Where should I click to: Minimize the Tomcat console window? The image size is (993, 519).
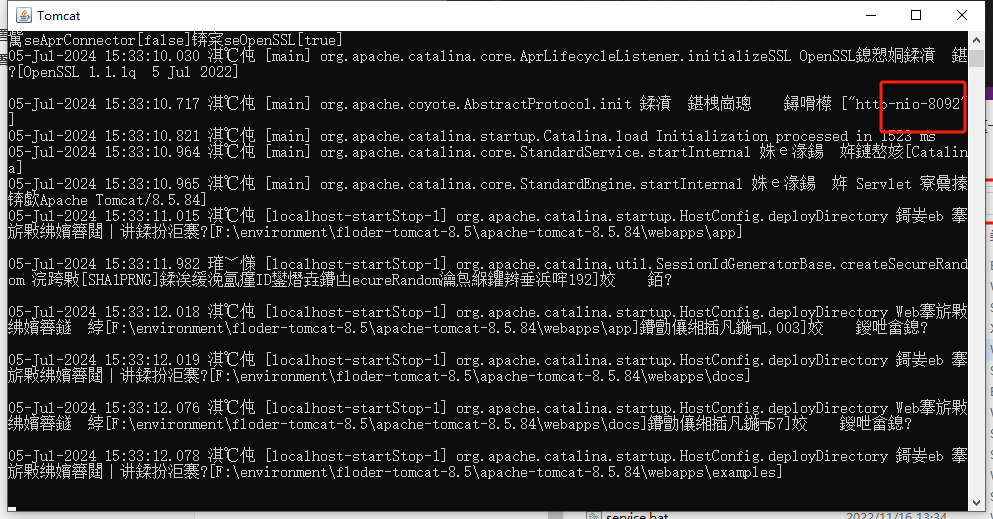pyautogui.click(x=871, y=15)
